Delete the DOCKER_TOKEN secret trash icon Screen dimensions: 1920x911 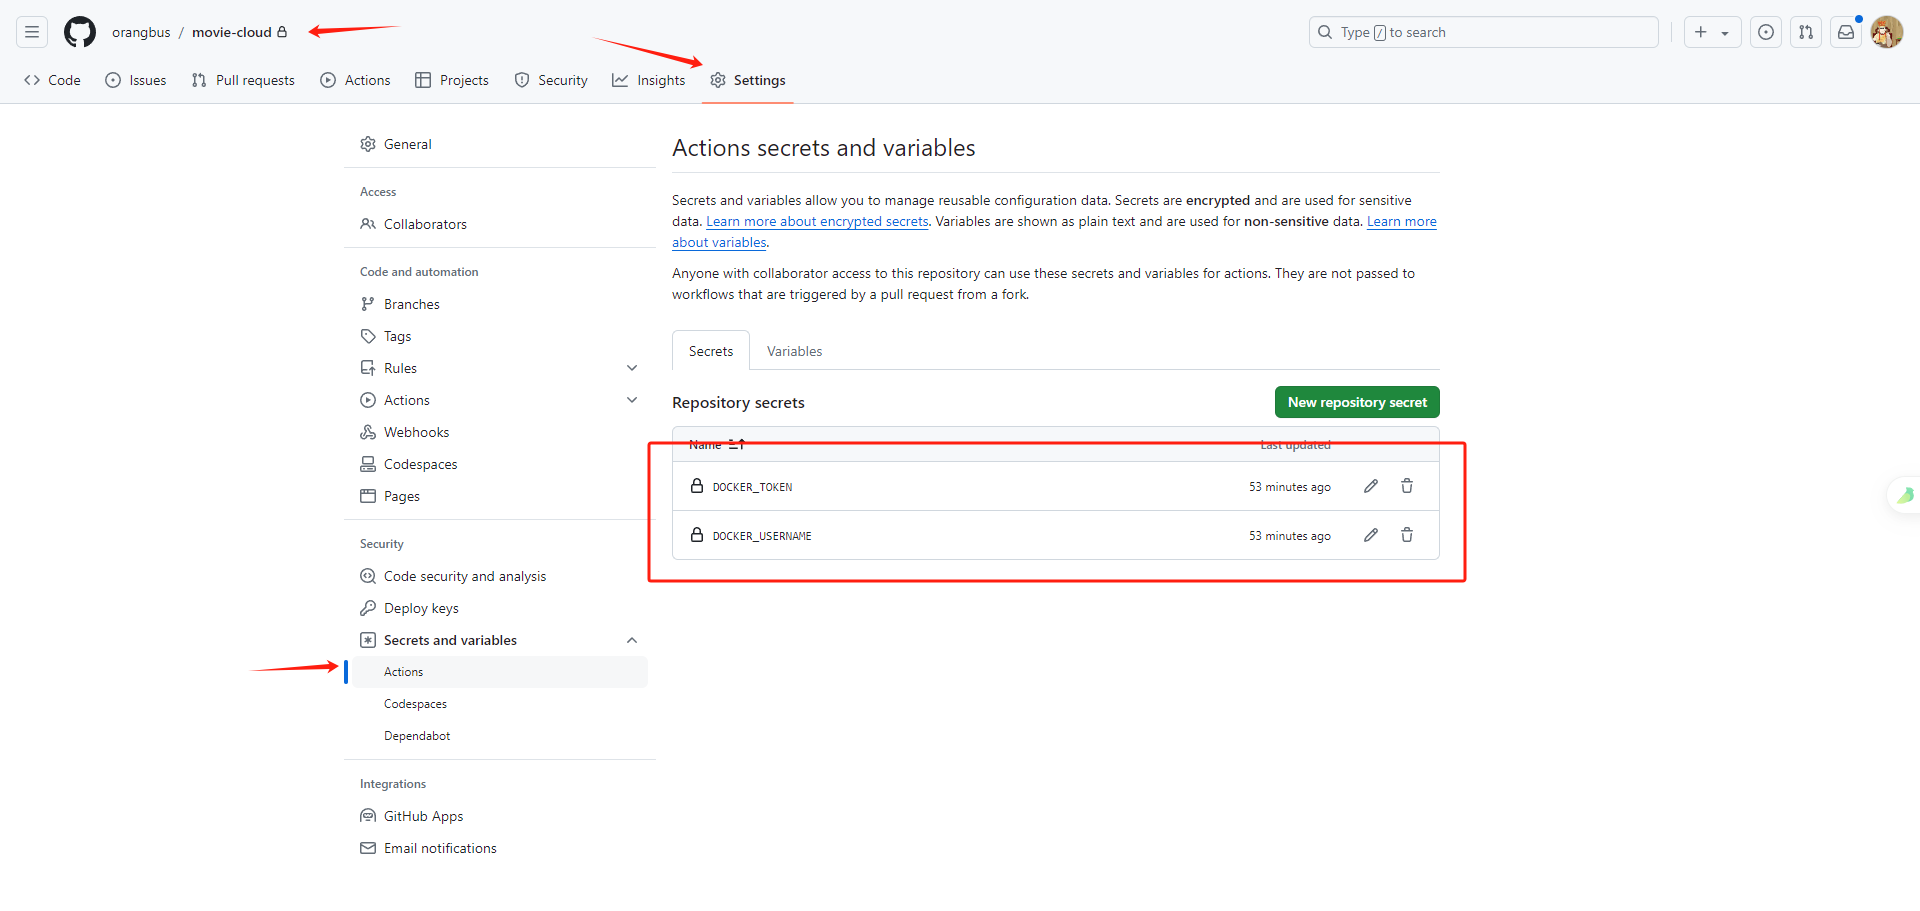point(1407,486)
